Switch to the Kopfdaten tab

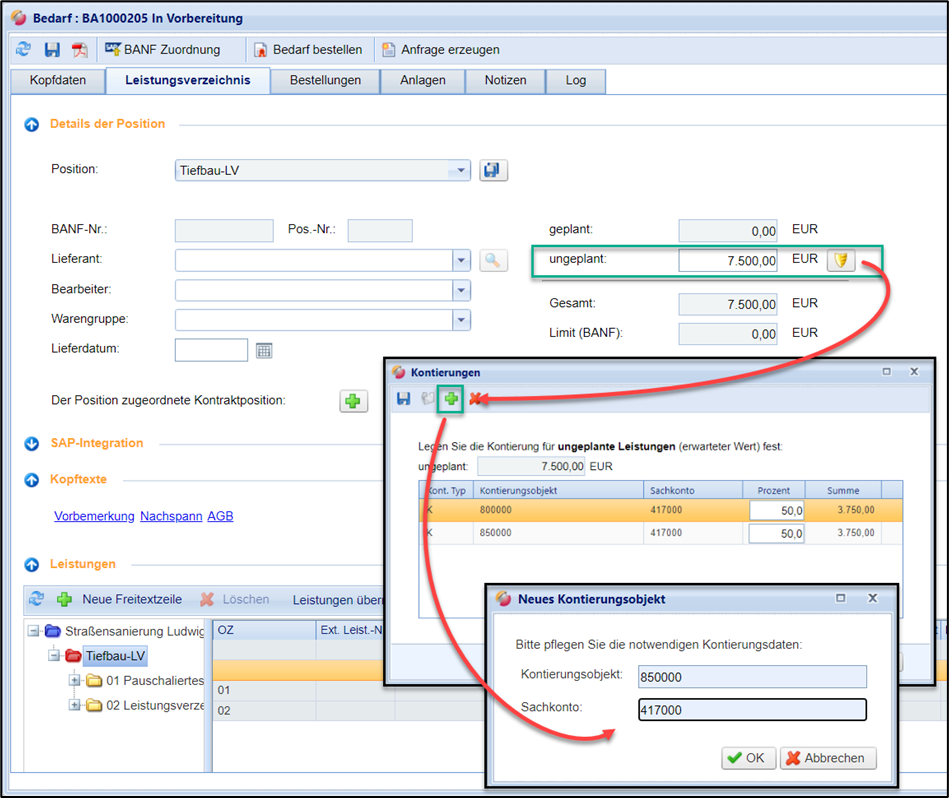click(x=58, y=80)
